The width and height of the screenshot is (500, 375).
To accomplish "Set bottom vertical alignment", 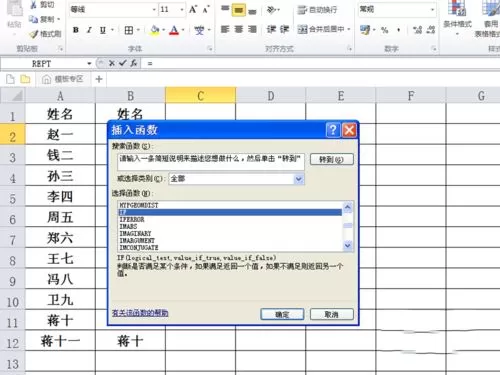I will (252, 11).
